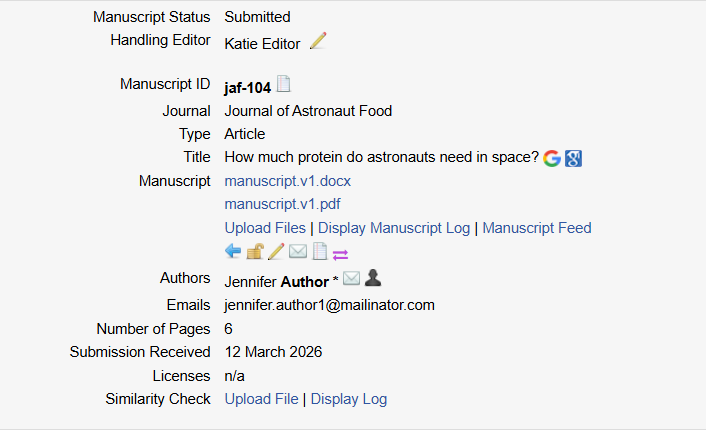Screen dimensions: 706x430
Task: Open manuscript.v1.docx file
Action: [x=288, y=181]
